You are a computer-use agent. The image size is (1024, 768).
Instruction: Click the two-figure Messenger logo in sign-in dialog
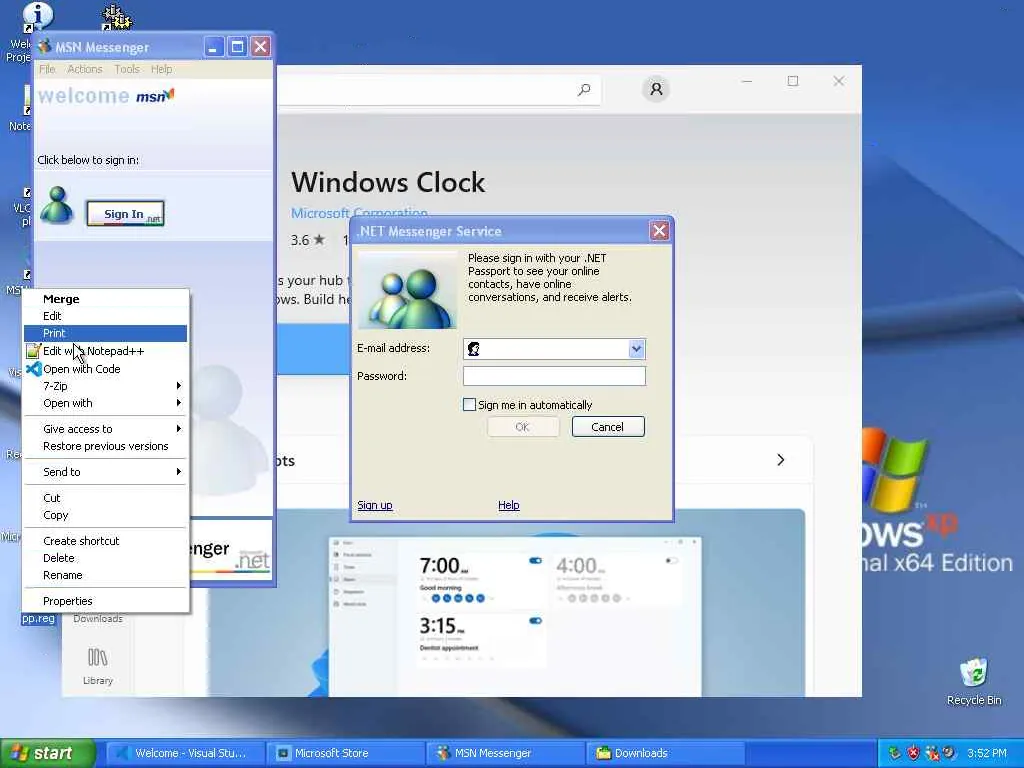pos(408,292)
